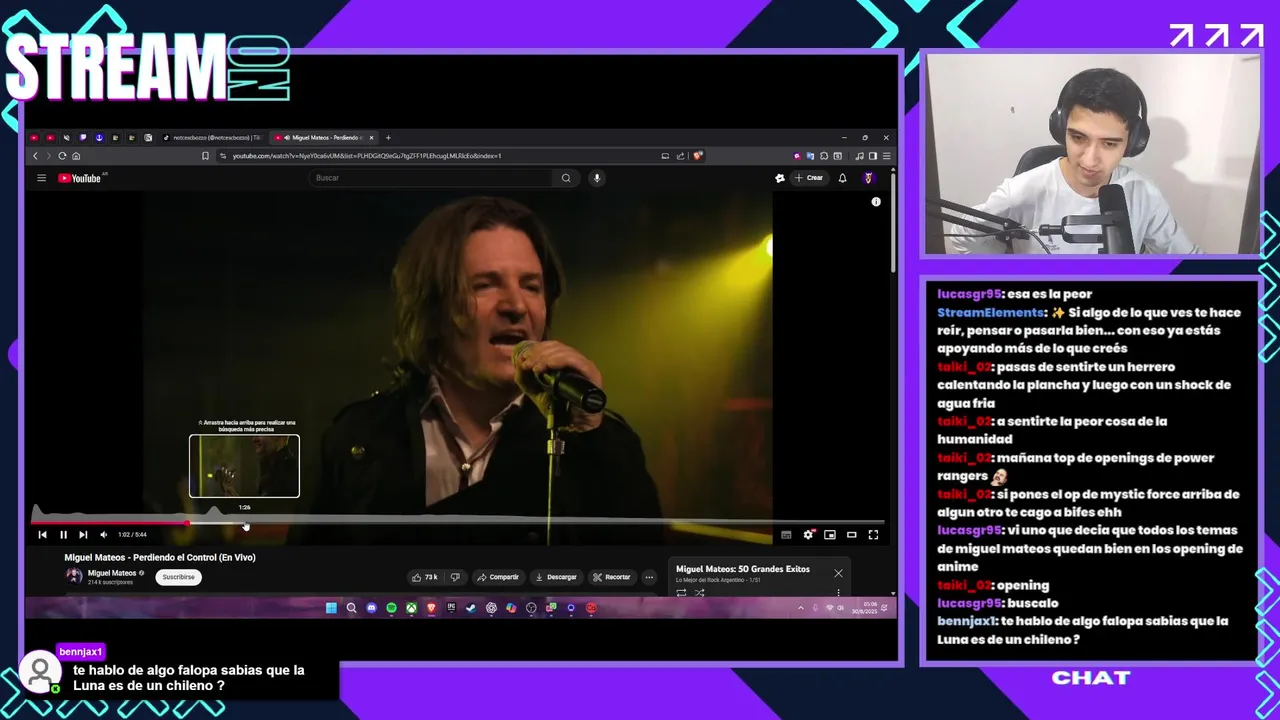Image resolution: width=1280 pixels, height=720 pixels.
Task: Open the YouTube hamburger guide menu
Action: point(41,178)
